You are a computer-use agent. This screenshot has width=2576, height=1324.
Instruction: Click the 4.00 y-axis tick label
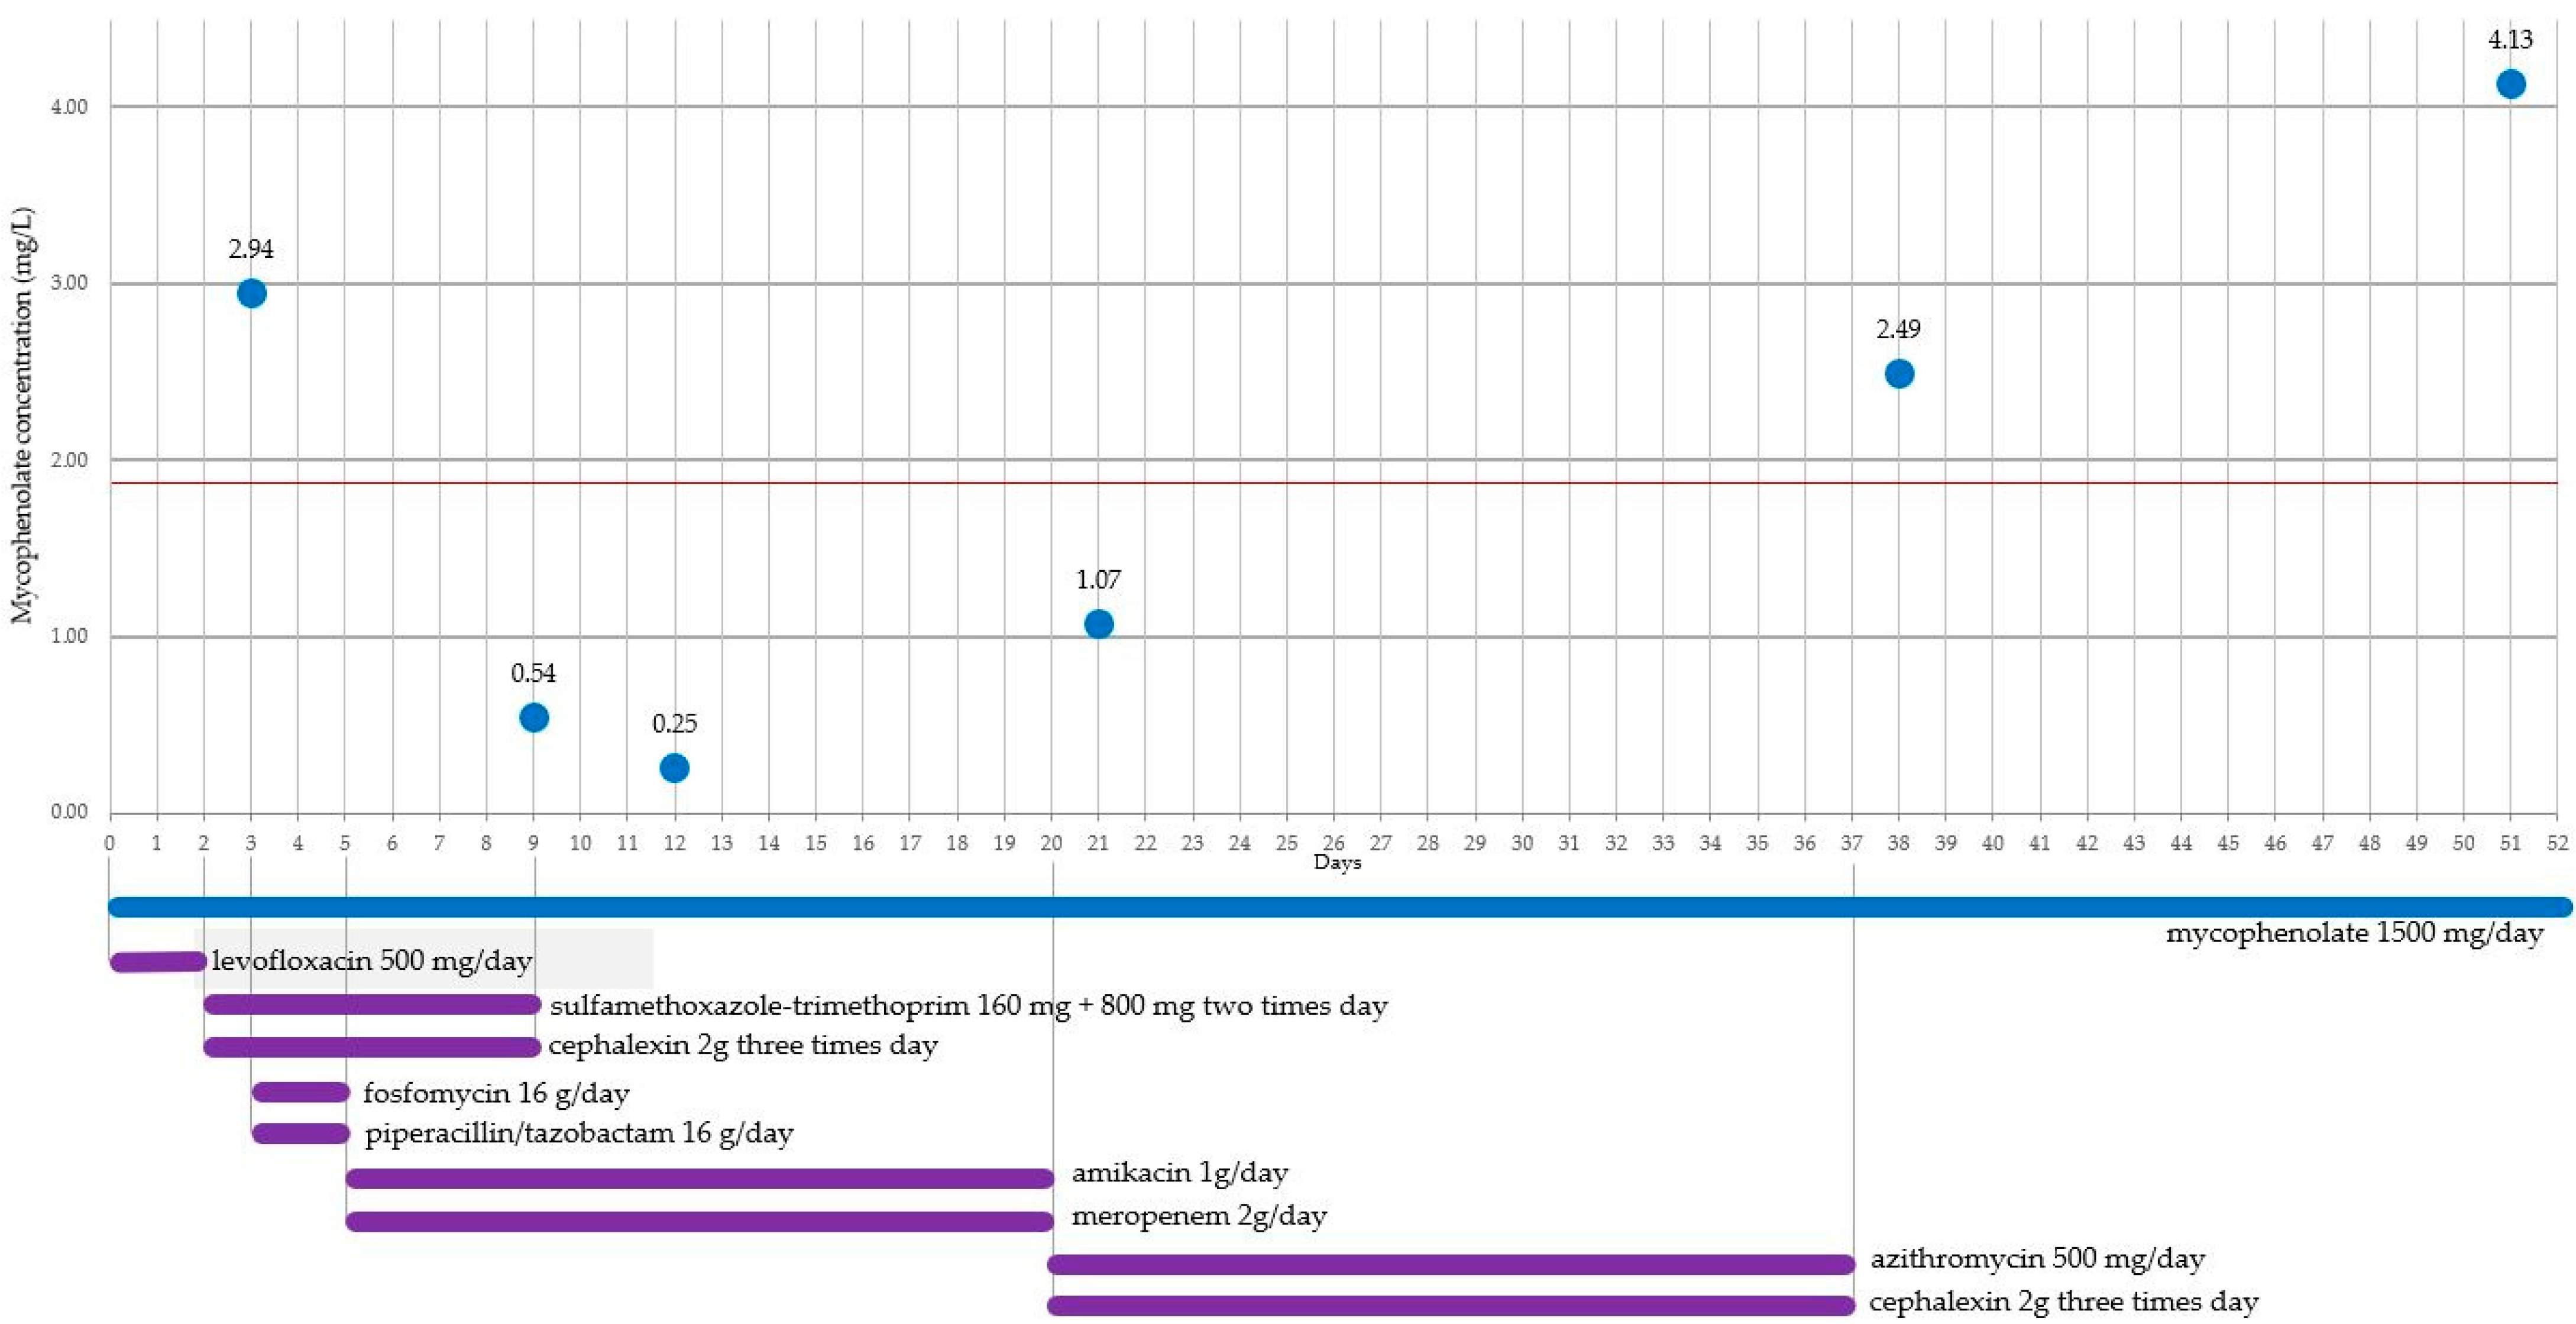(x=69, y=107)
